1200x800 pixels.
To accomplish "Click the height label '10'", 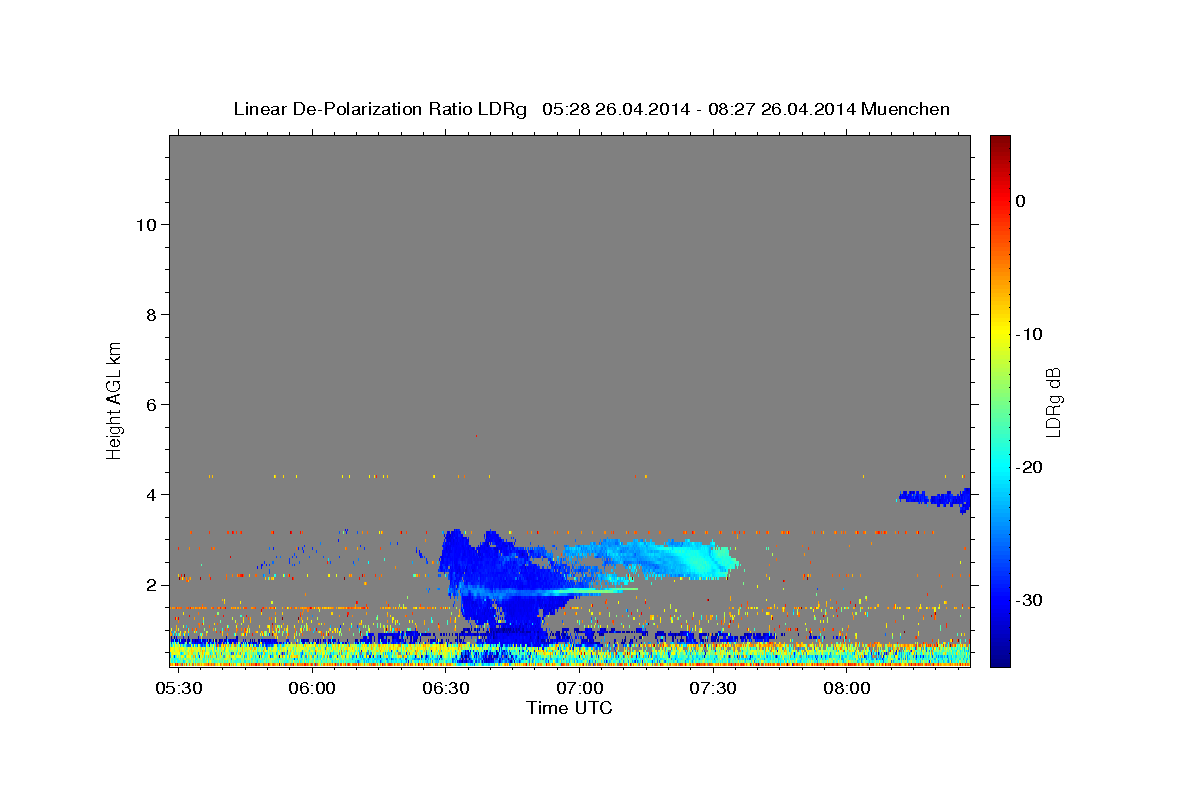I will [x=145, y=224].
